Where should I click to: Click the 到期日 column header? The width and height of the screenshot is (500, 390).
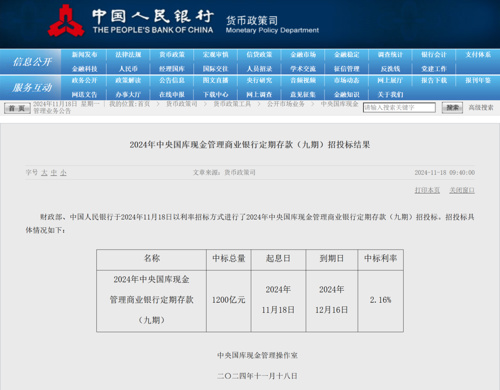332,259
